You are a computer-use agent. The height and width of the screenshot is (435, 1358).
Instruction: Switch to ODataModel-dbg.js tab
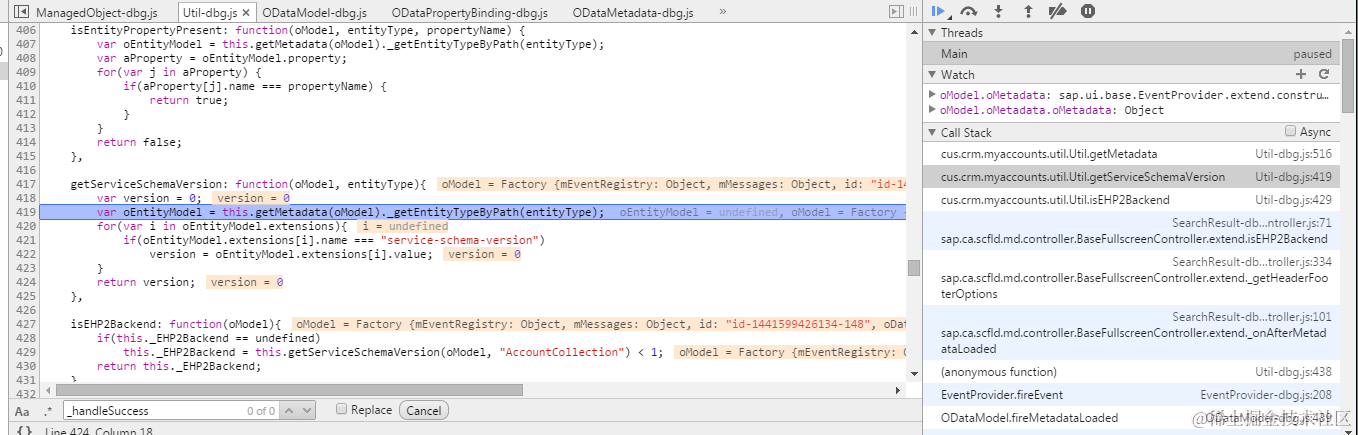click(314, 13)
